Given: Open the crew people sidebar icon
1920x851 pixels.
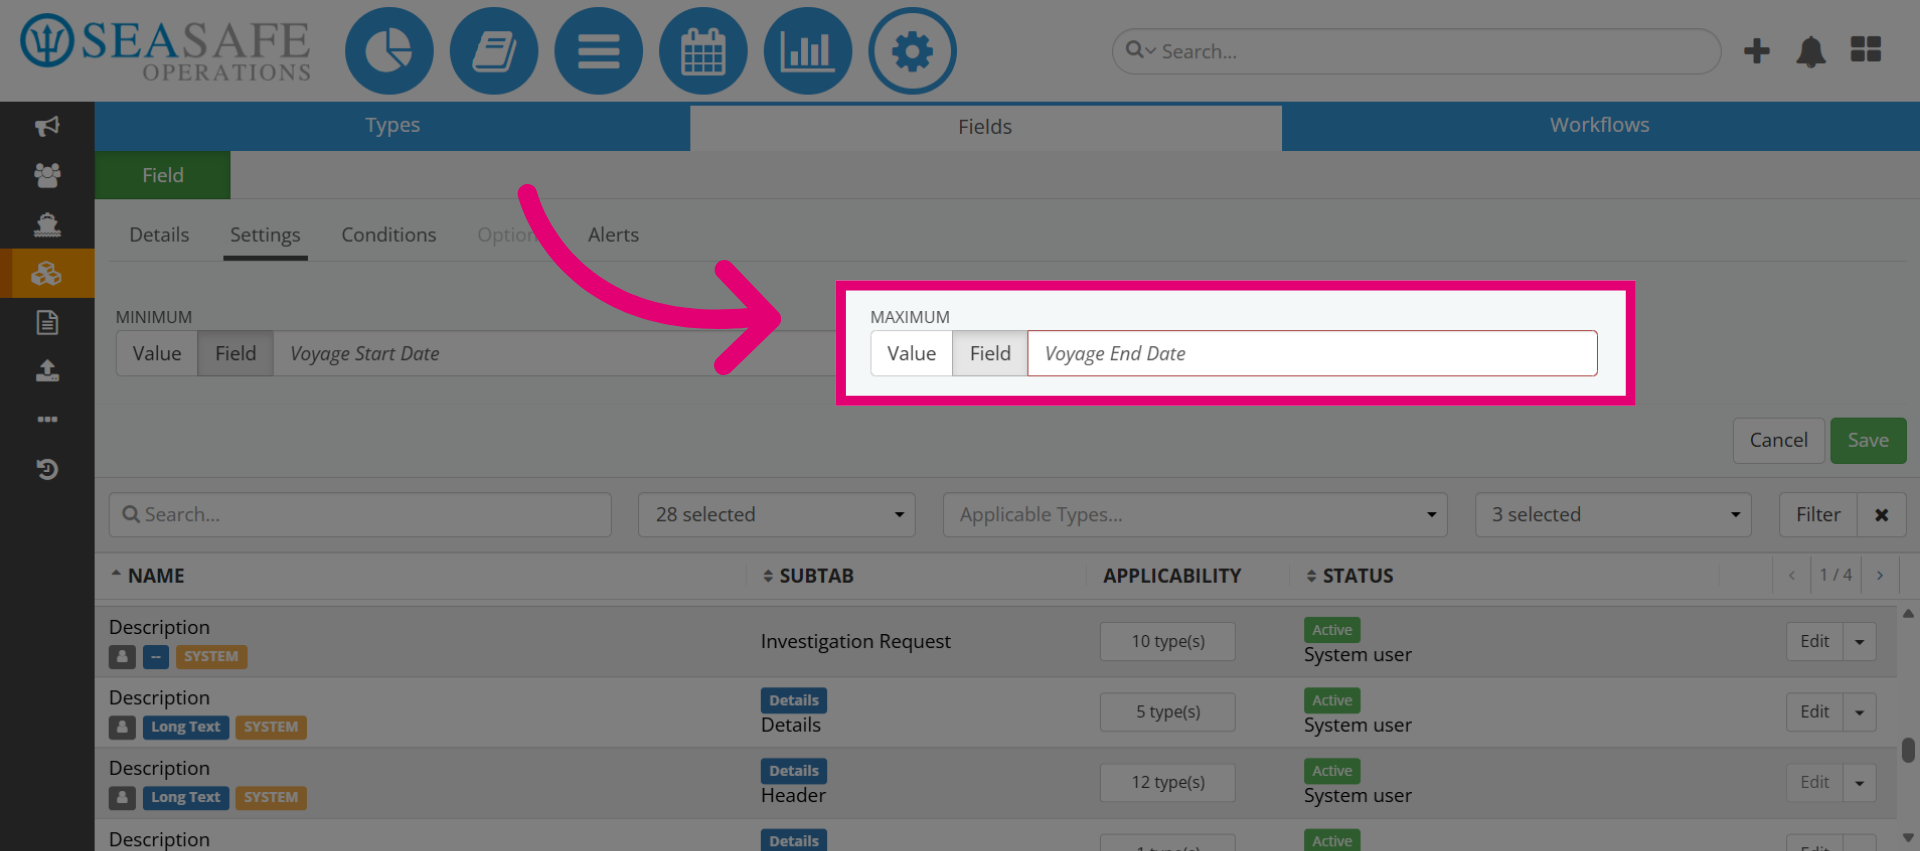Looking at the screenshot, I should tap(47, 175).
